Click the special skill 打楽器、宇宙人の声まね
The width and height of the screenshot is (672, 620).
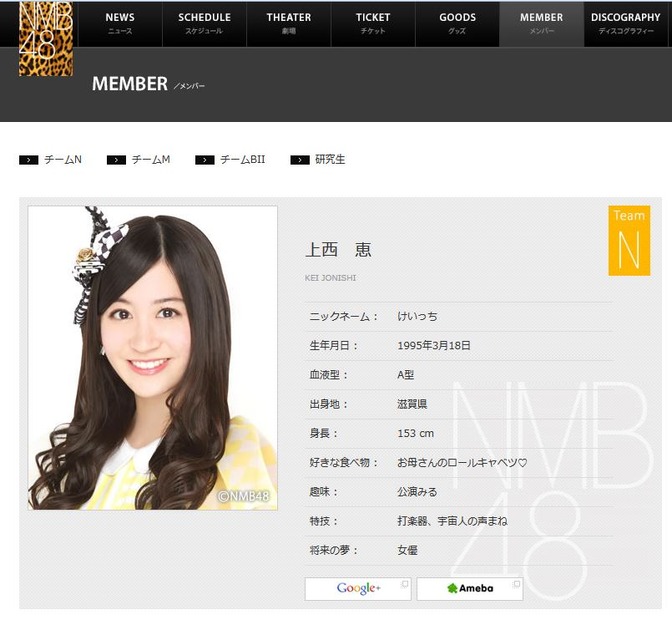453,521
